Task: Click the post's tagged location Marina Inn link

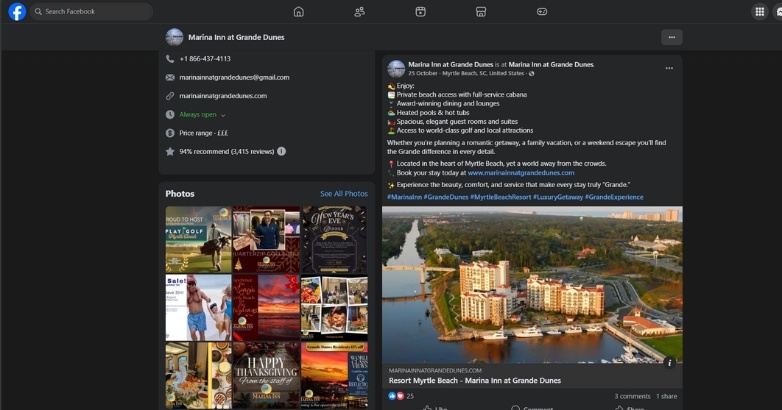Action: (551, 64)
